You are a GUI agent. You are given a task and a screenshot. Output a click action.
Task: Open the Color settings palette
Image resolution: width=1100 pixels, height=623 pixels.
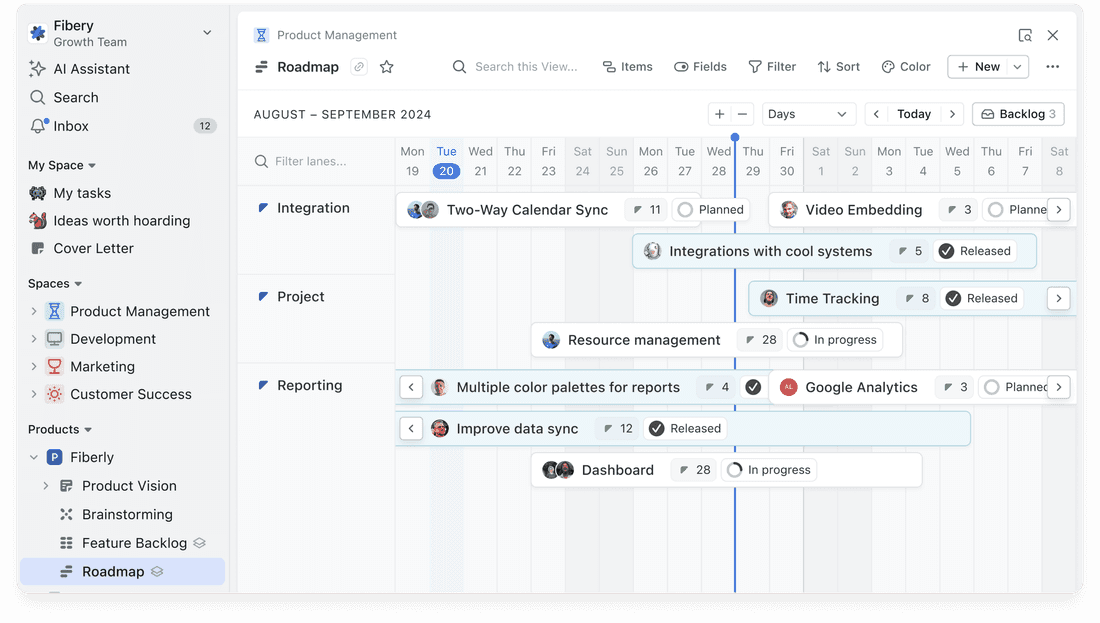pos(905,67)
